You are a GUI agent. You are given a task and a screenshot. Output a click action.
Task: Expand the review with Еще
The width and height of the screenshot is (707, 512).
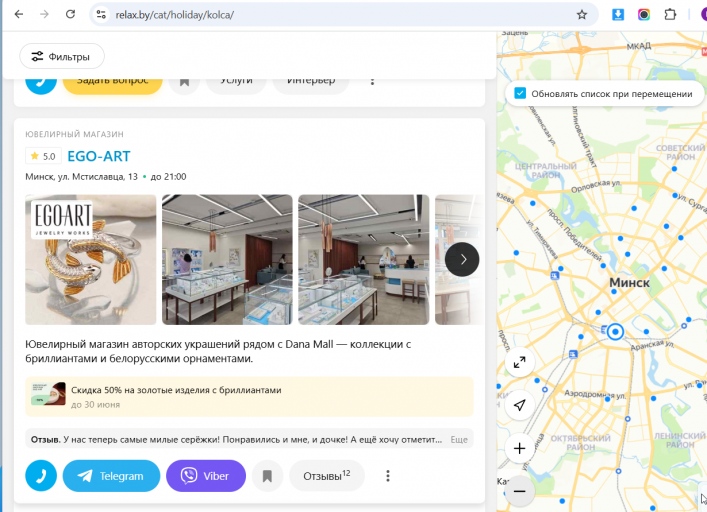(x=459, y=439)
